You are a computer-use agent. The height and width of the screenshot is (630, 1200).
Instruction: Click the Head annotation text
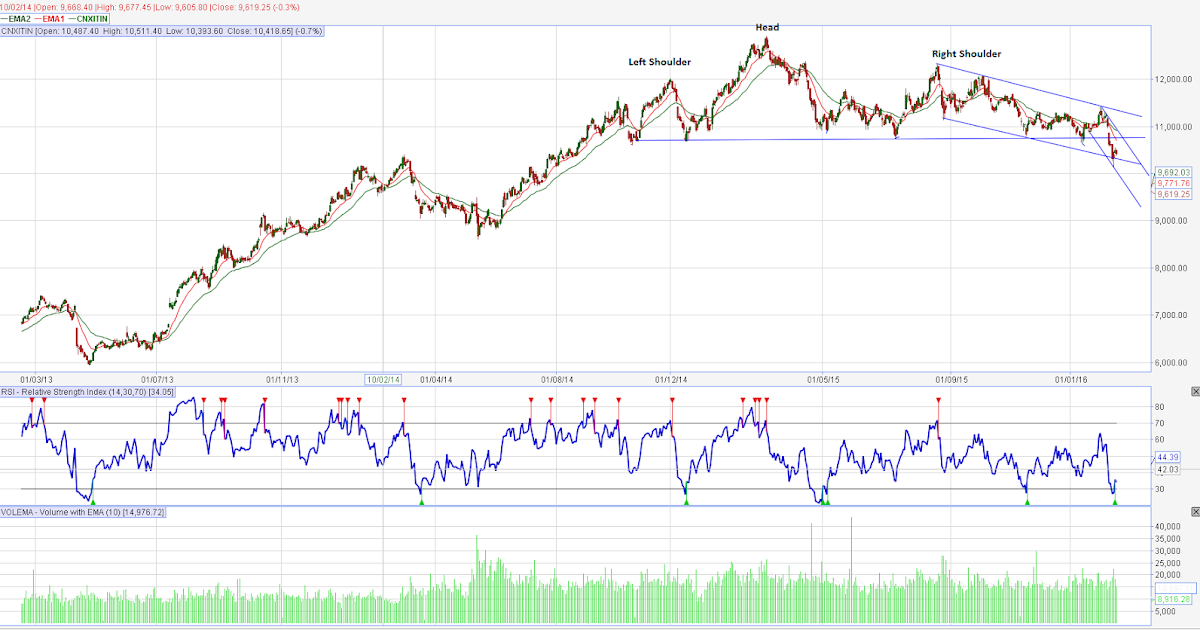[x=767, y=27]
